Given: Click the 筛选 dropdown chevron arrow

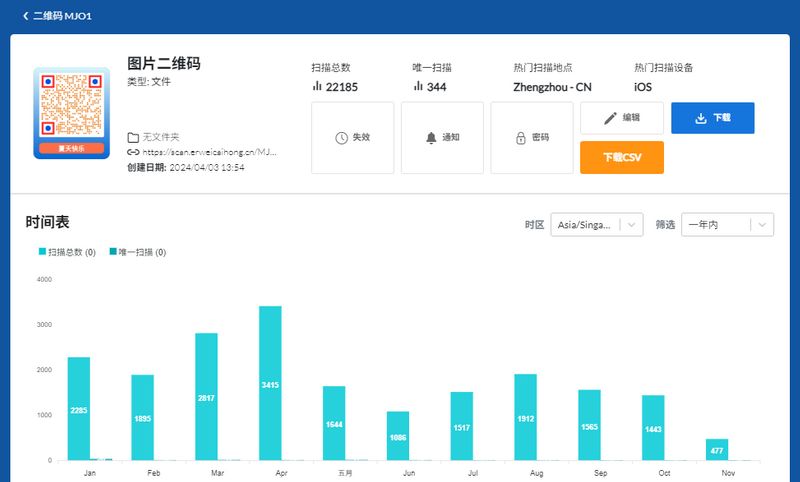Looking at the screenshot, I should tap(763, 225).
